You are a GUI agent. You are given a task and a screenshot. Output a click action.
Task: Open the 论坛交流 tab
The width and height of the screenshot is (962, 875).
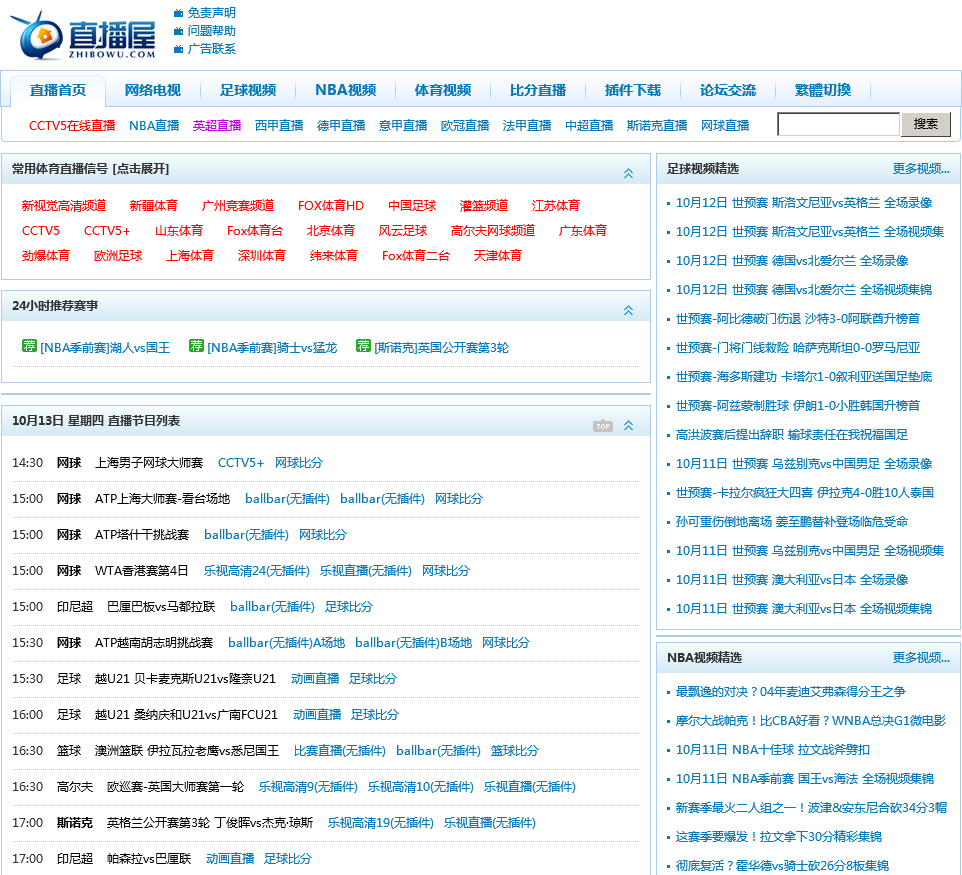(728, 90)
